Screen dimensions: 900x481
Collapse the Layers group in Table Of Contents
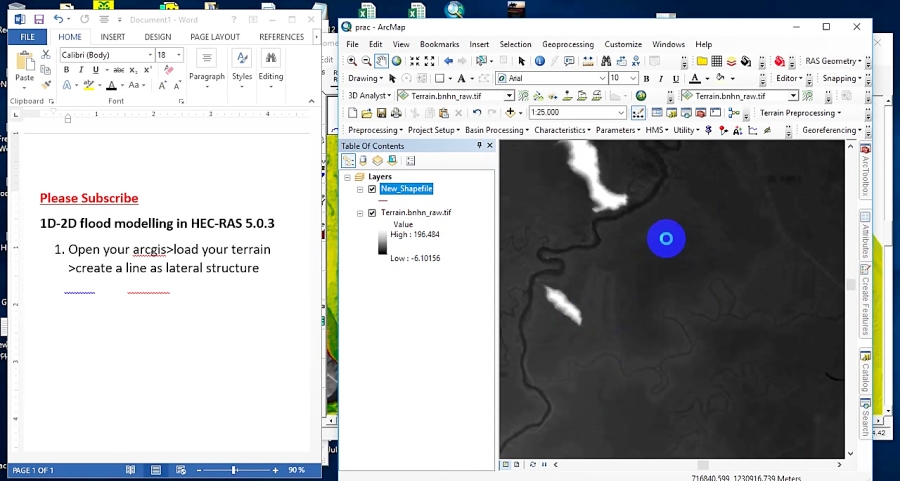point(346,176)
